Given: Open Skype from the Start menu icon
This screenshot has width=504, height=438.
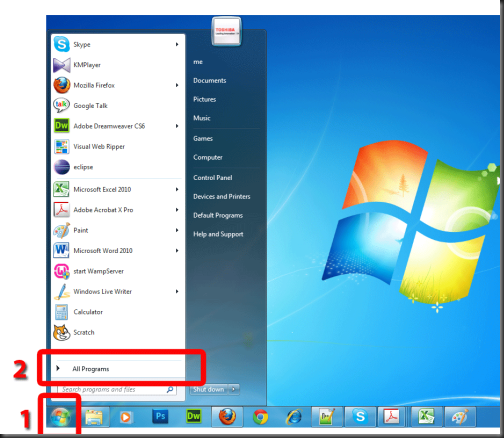Looking at the screenshot, I should click(x=62, y=44).
